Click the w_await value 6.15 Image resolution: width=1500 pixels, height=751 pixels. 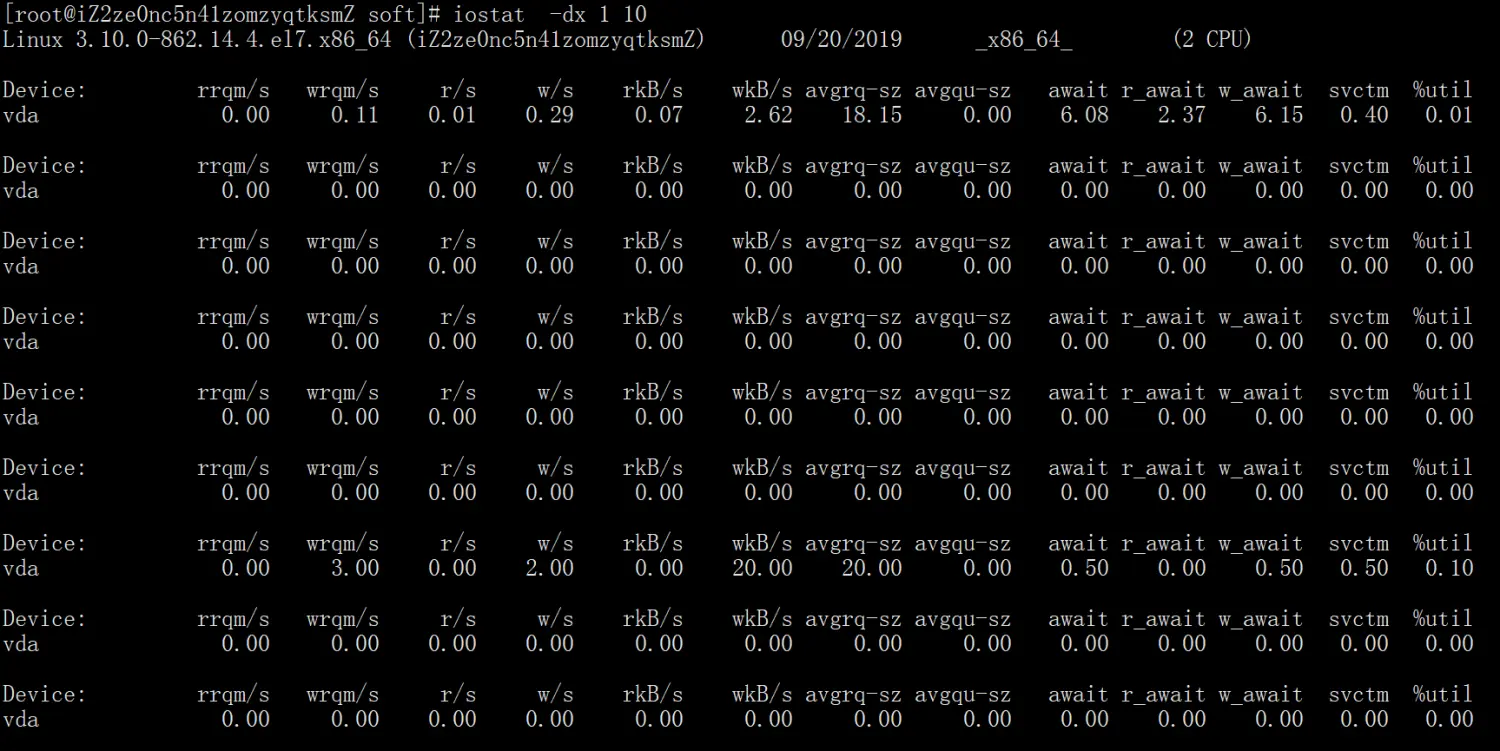[x=1279, y=115]
